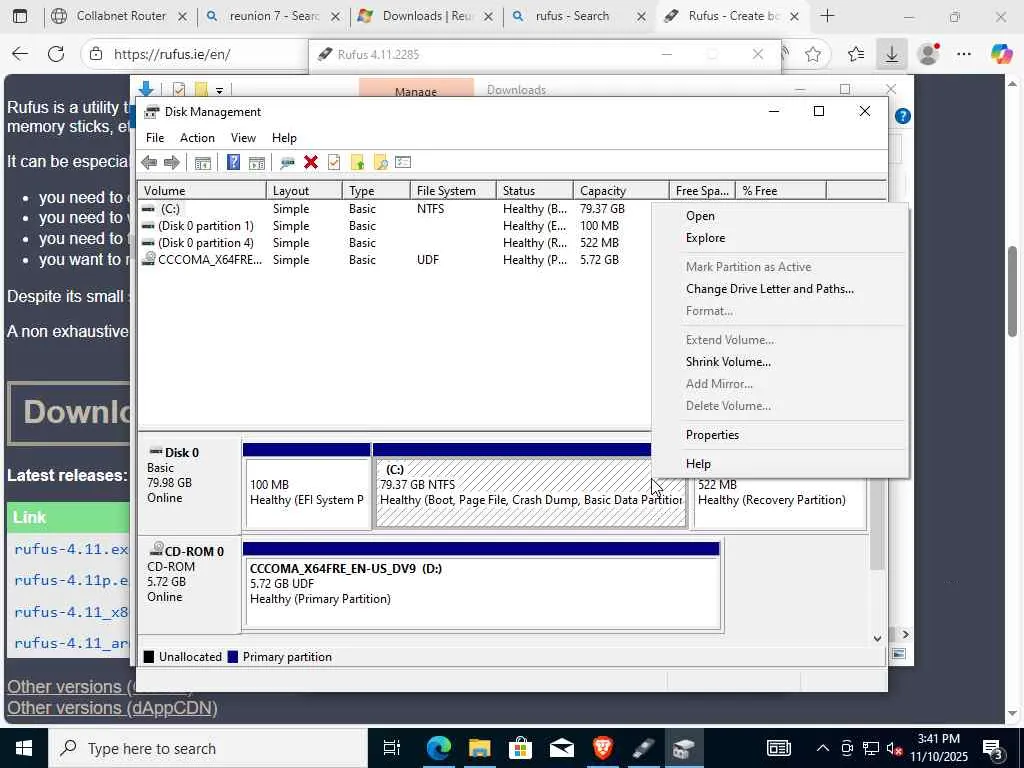Screen dimensions: 1024x768
Task: Open the View menu in Disk Management
Action: [243, 138]
